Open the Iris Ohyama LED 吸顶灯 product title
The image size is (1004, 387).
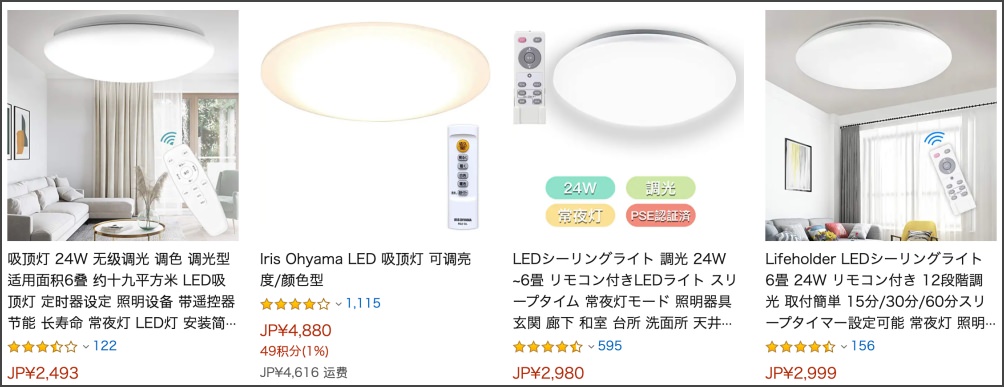[366, 270]
